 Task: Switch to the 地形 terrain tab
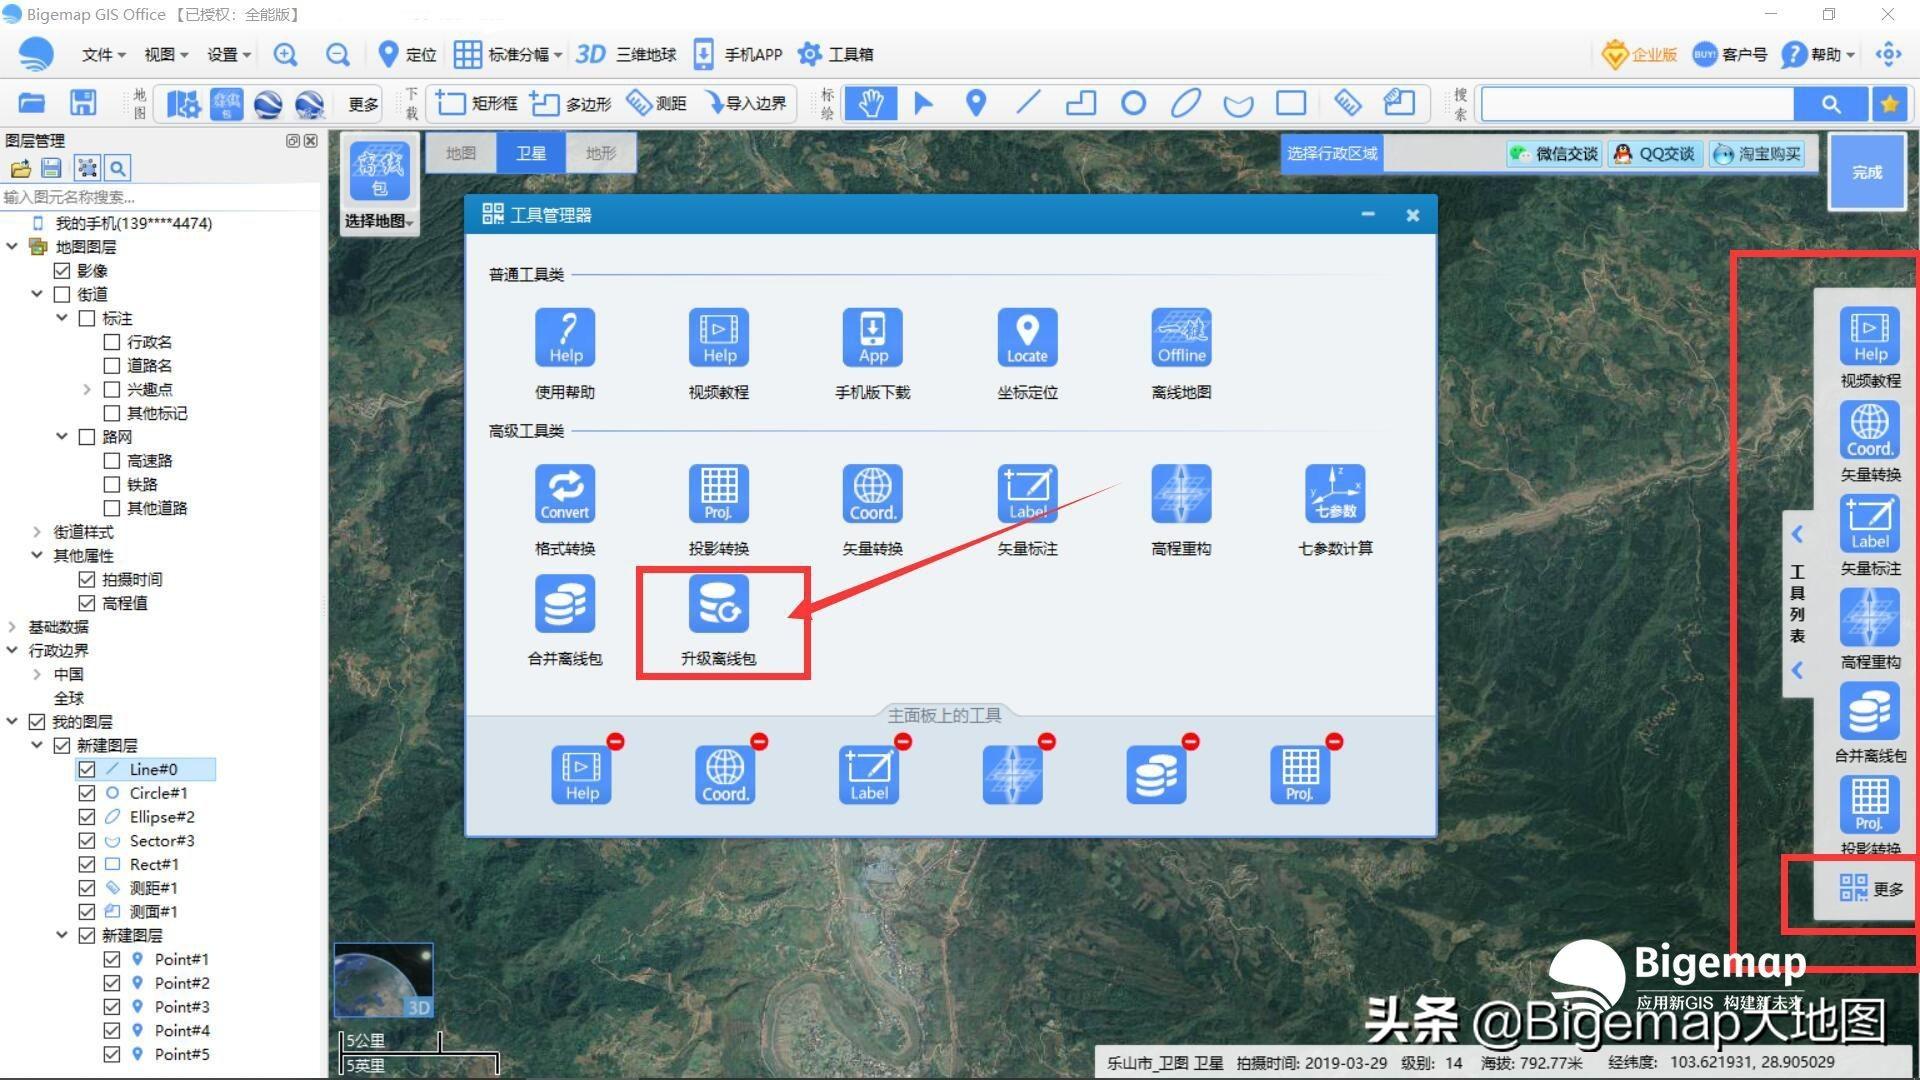pos(600,153)
